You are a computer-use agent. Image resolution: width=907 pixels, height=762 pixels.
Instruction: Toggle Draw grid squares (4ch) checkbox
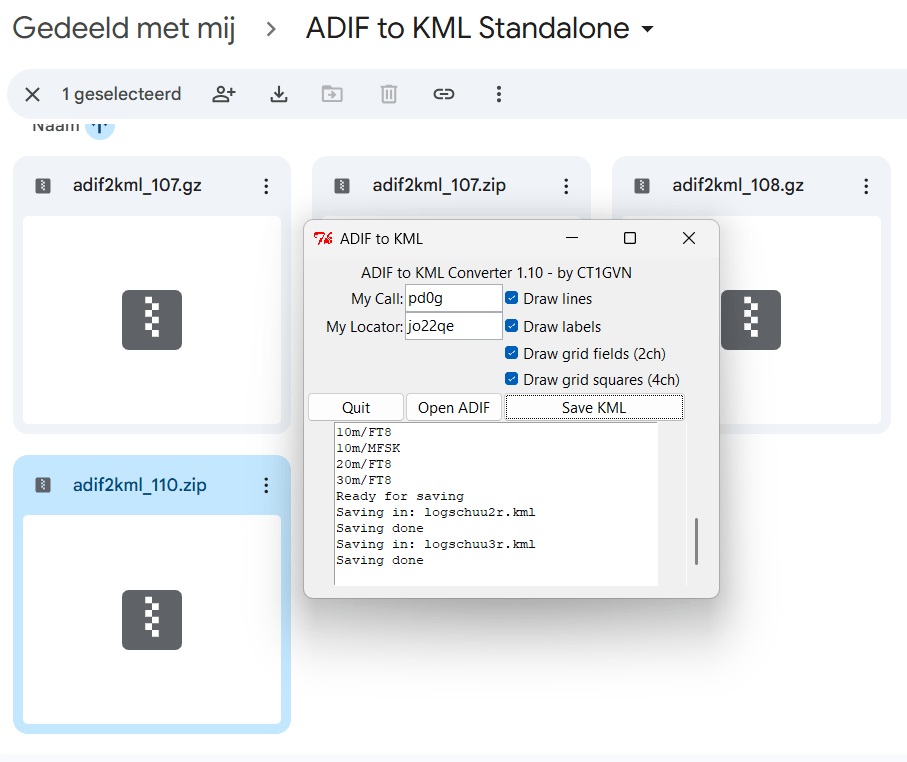(512, 380)
